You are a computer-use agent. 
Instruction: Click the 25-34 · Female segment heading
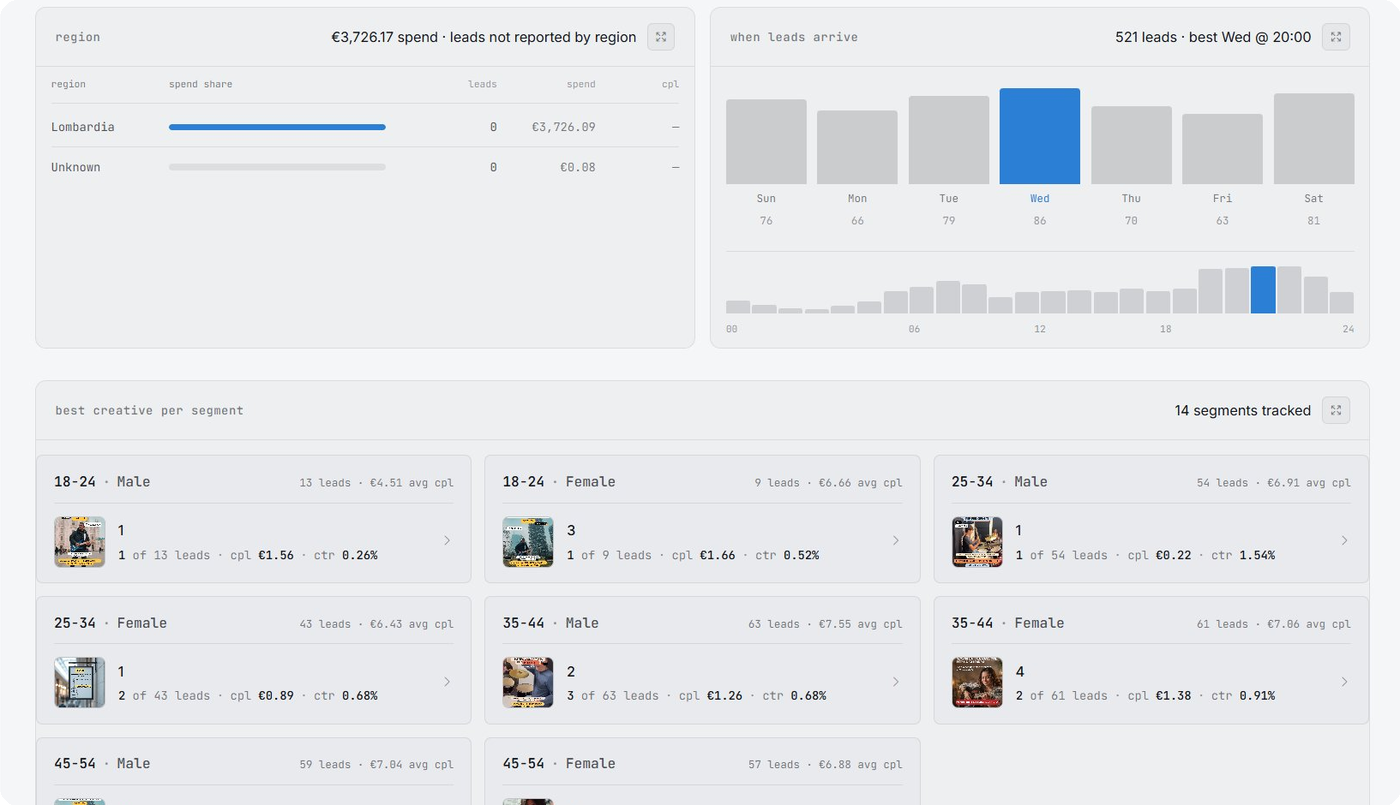point(110,622)
